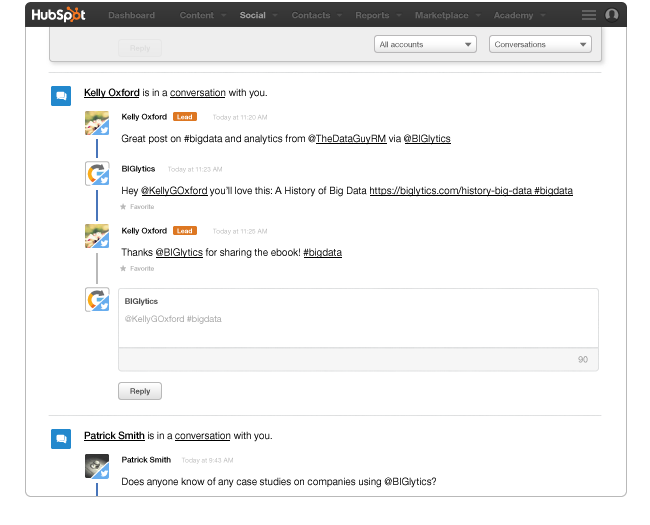The height and width of the screenshot is (525, 650).
Task: Click BIGlytics avatar beside the reply box
Action: [97, 299]
